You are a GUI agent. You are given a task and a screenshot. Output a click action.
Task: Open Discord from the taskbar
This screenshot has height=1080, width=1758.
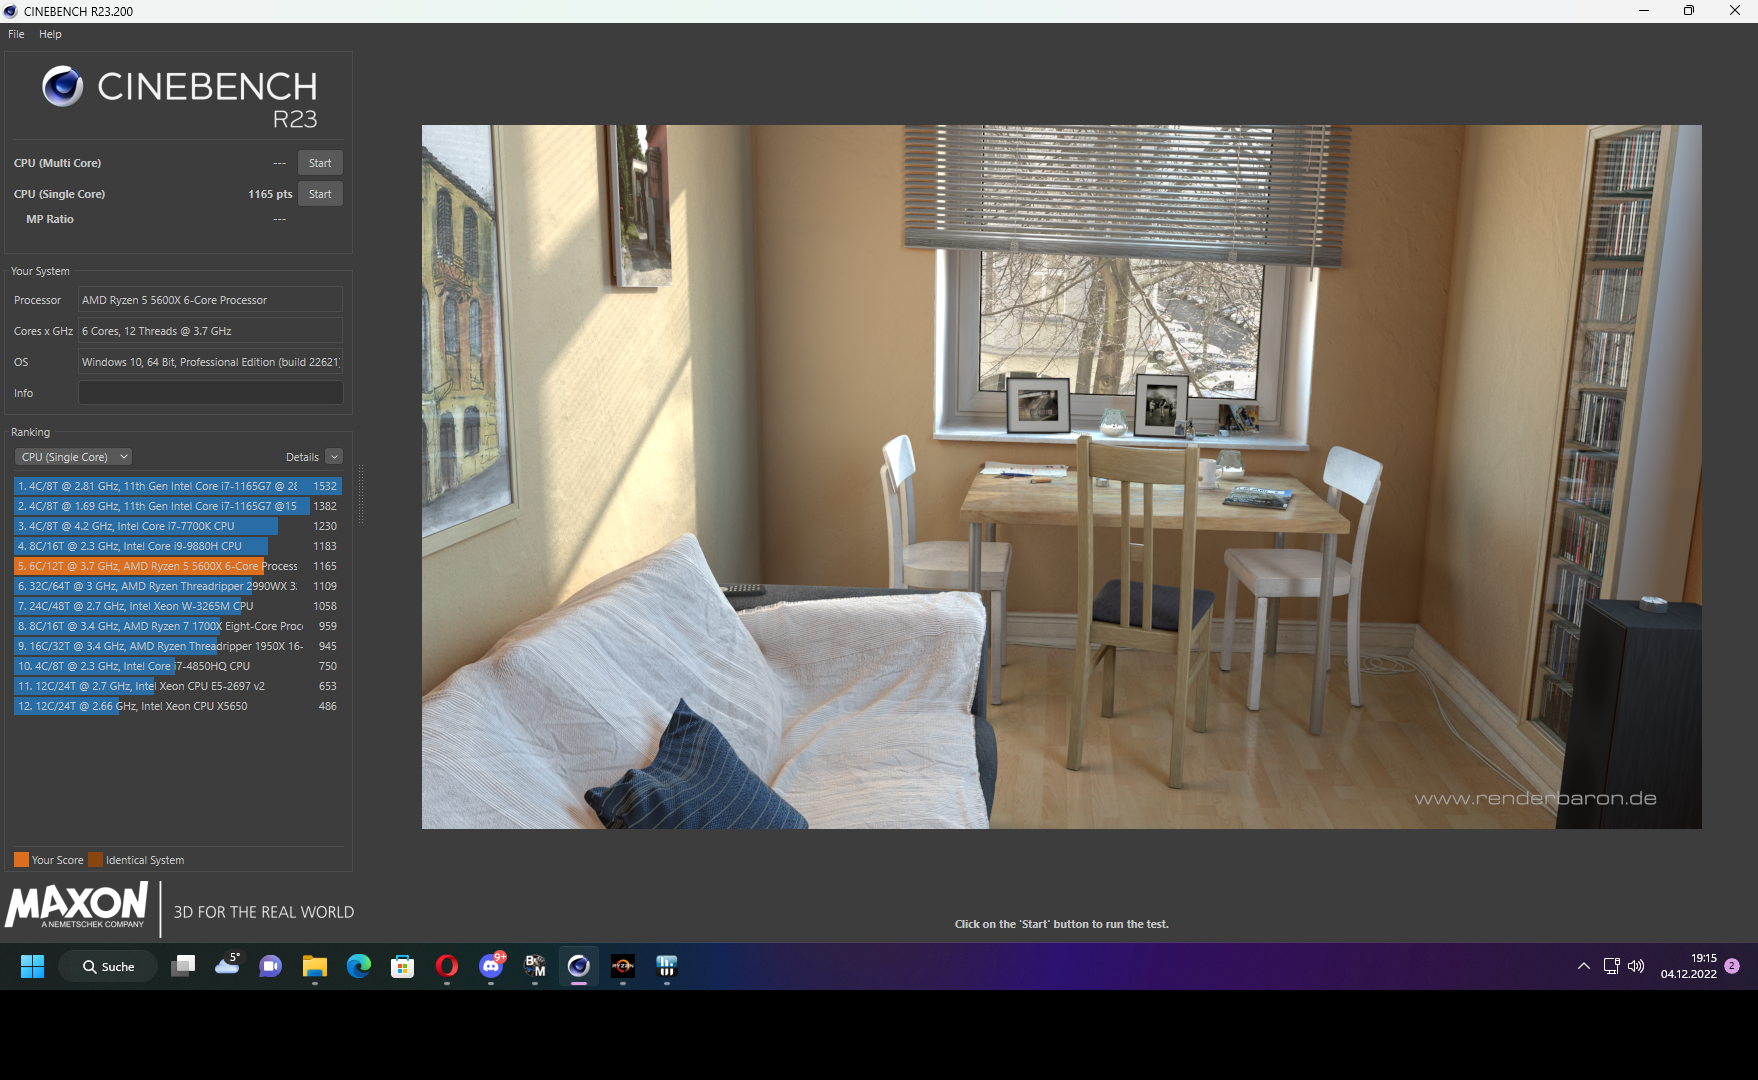coord(490,966)
